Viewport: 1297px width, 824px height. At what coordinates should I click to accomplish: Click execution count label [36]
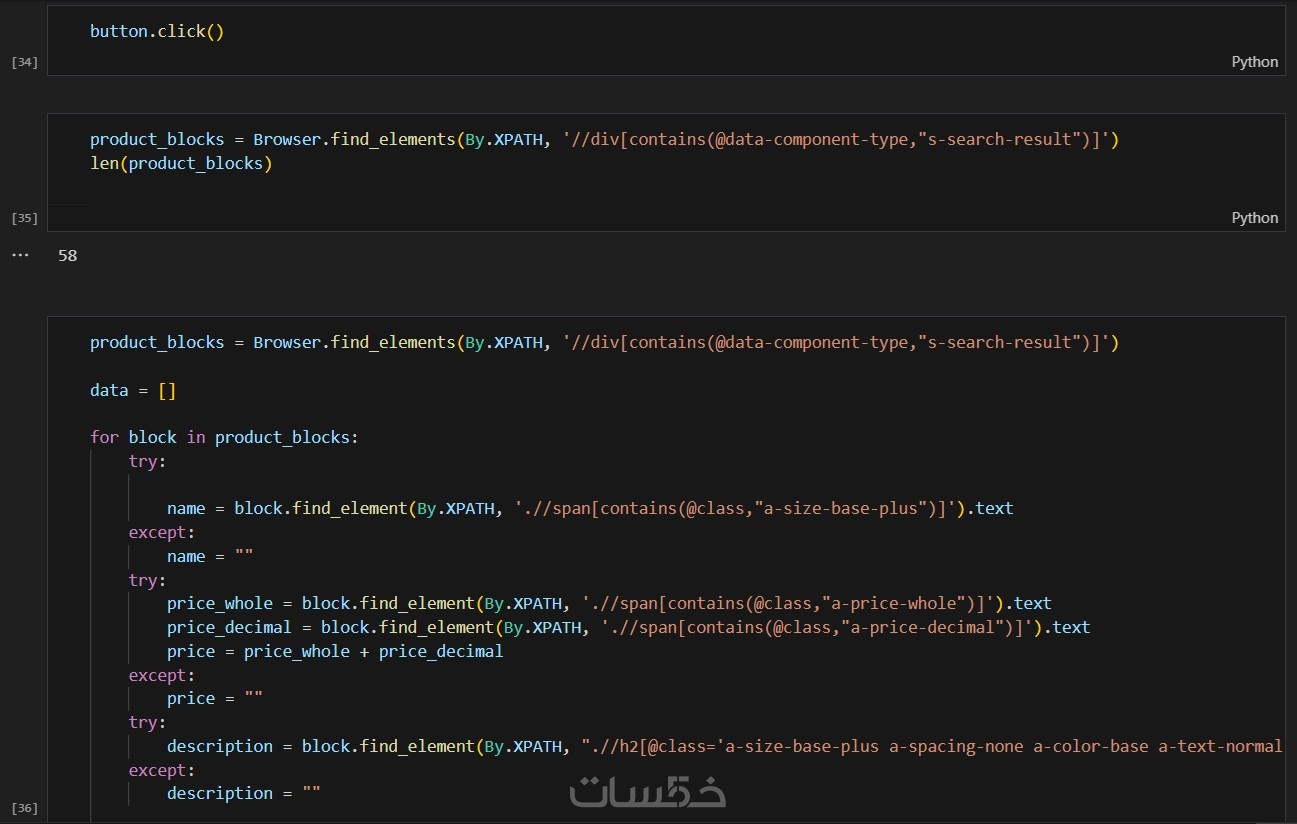coord(24,807)
